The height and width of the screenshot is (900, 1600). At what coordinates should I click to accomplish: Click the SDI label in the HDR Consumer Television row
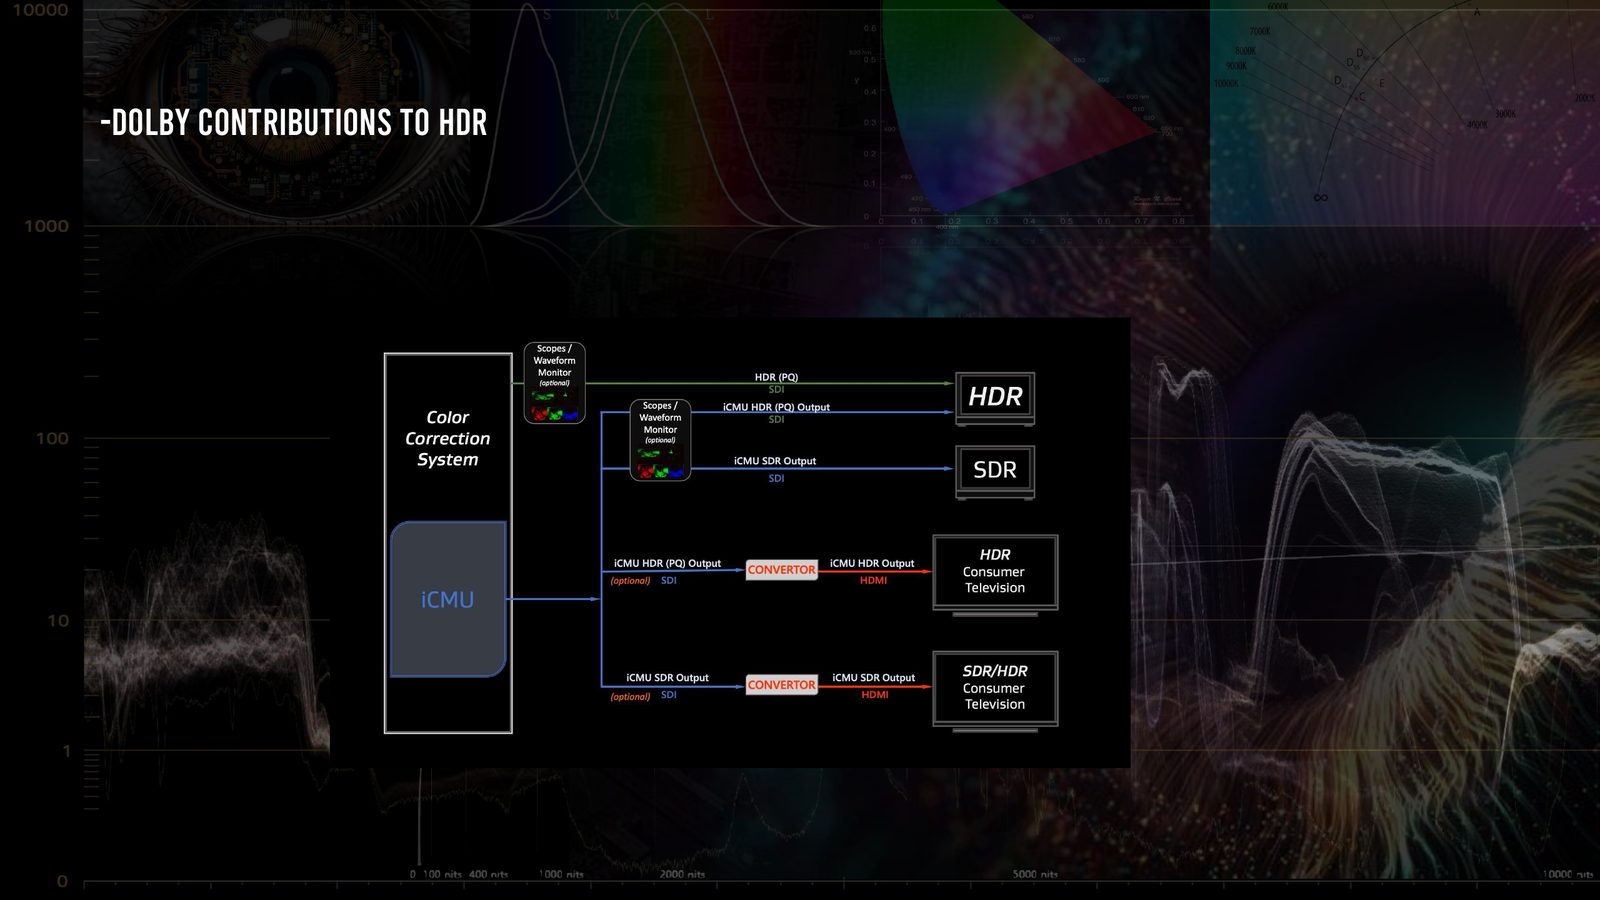coord(669,580)
